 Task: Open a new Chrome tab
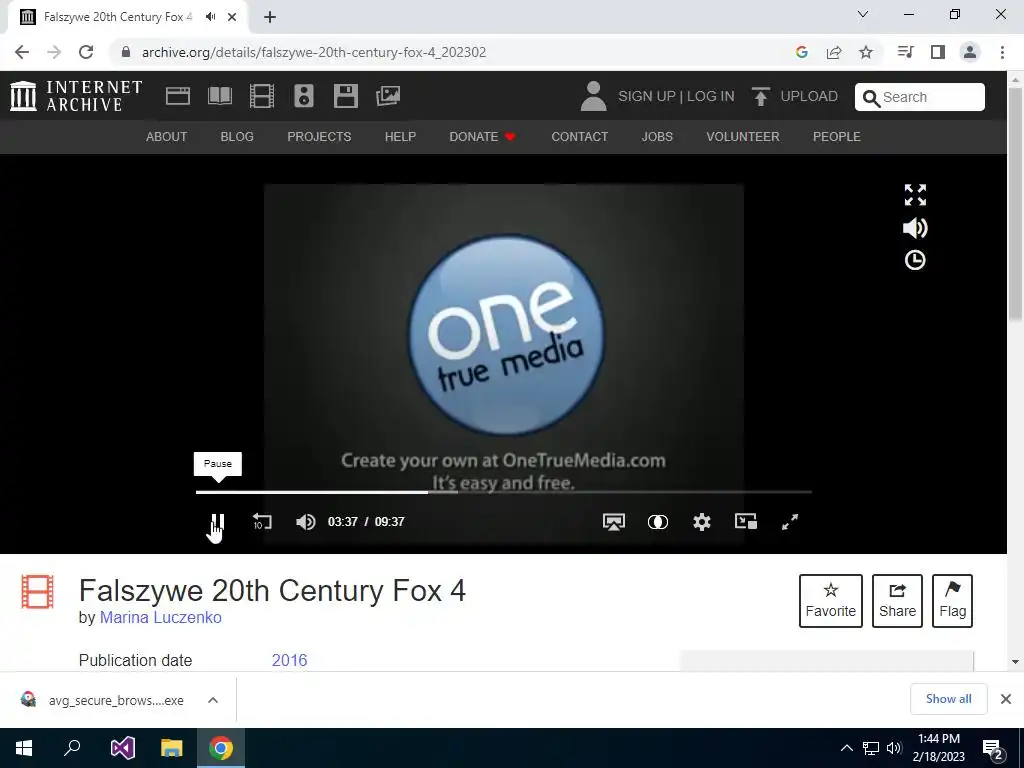coord(270,17)
